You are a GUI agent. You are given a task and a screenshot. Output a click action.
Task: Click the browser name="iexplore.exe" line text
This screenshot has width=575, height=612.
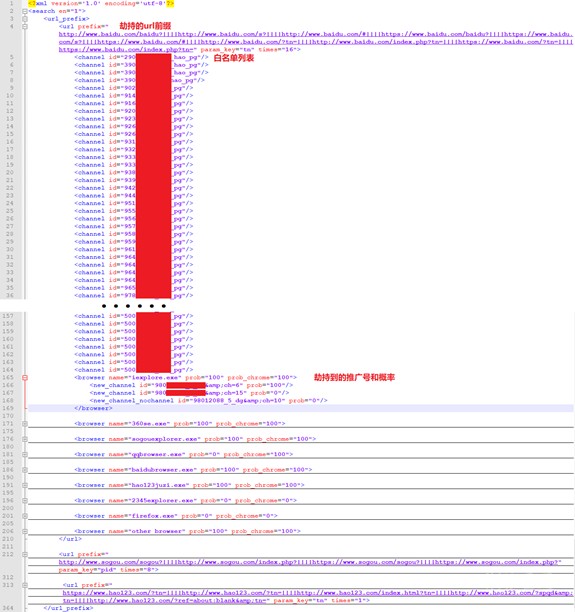pyautogui.click(x=185, y=377)
